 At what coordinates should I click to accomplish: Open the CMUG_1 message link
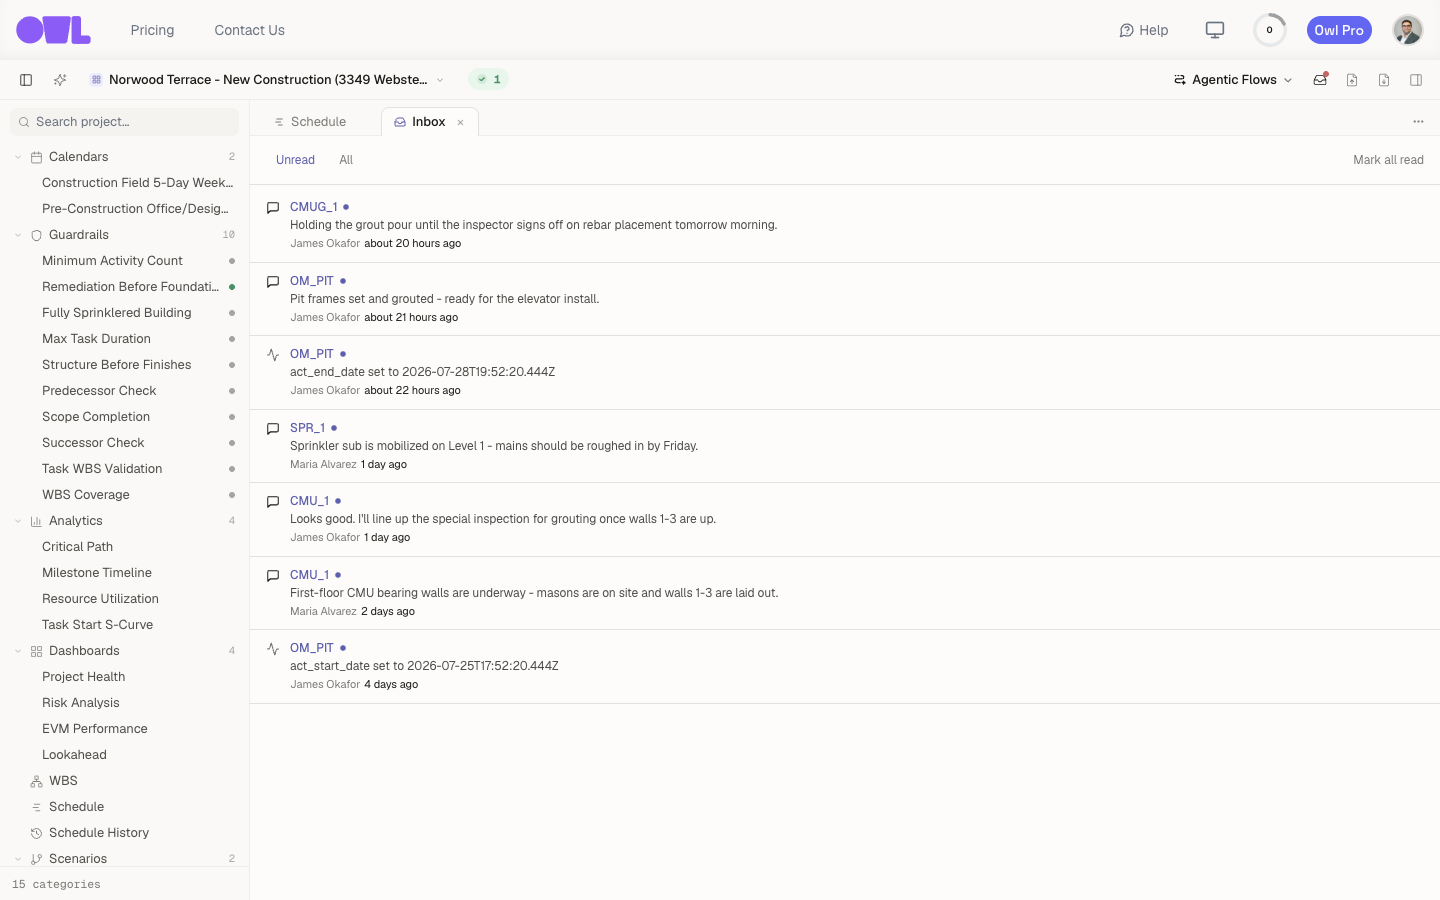(314, 207)
